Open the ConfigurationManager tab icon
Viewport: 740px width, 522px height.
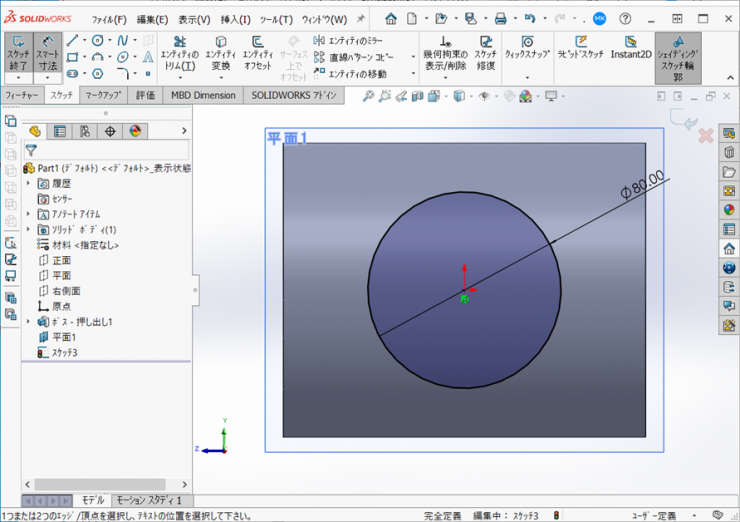85,131
